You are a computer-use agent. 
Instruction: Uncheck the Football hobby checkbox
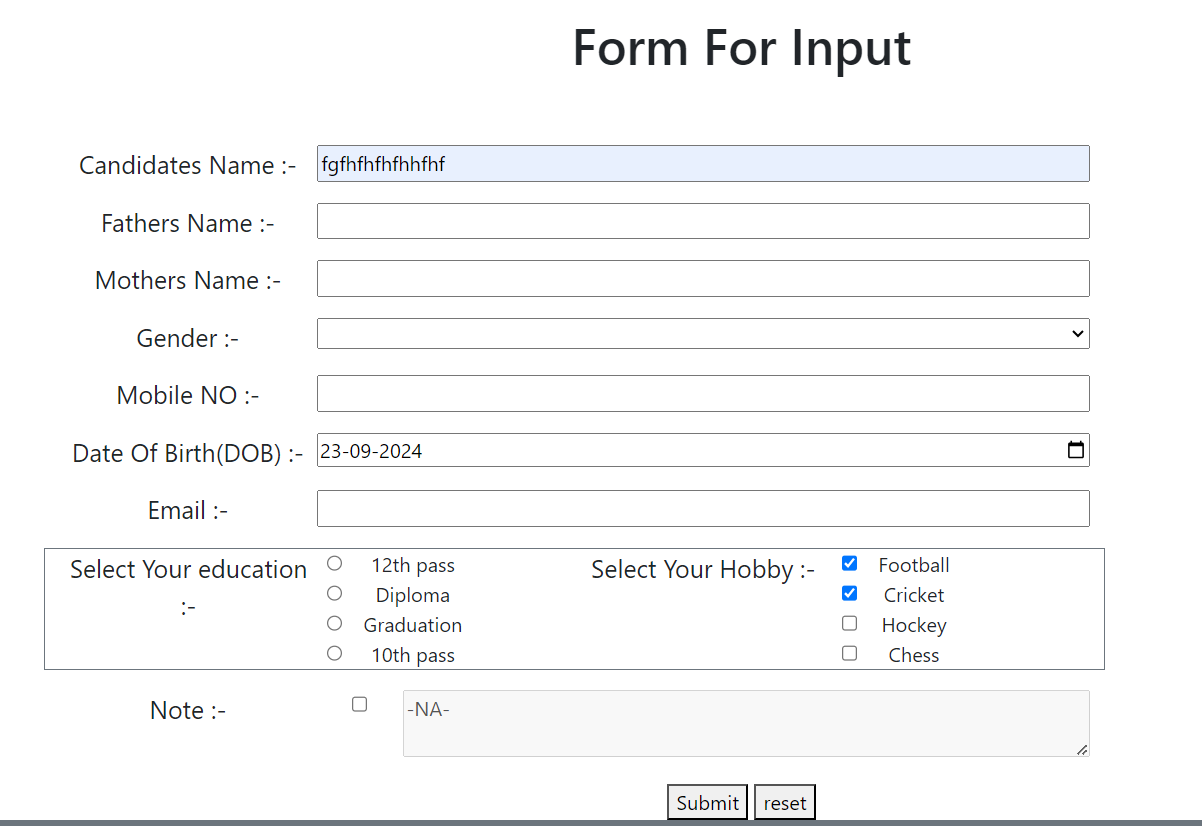850,564
